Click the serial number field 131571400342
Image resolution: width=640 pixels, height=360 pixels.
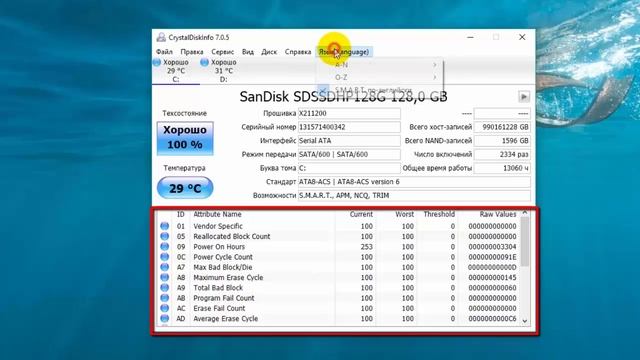pos(349,127)
